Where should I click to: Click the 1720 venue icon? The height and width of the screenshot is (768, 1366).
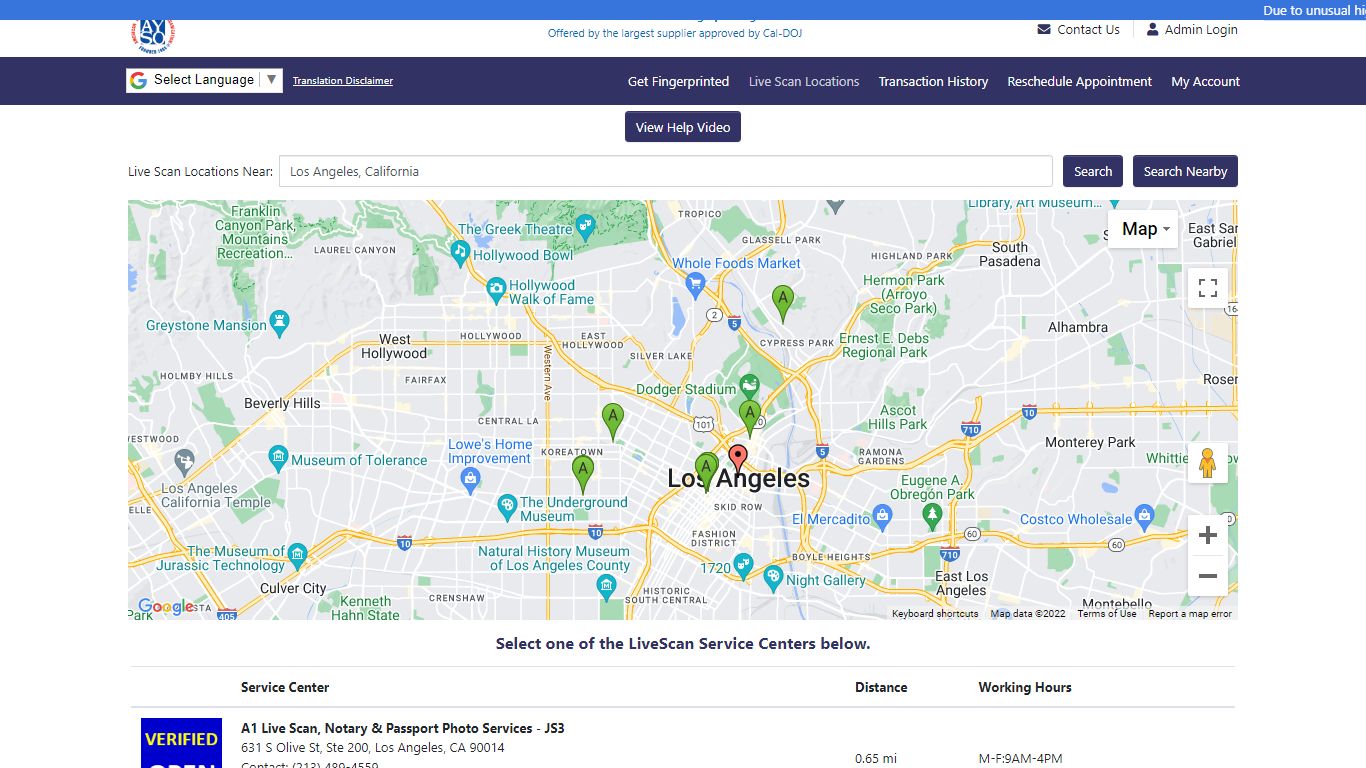(x=743, y=565)
